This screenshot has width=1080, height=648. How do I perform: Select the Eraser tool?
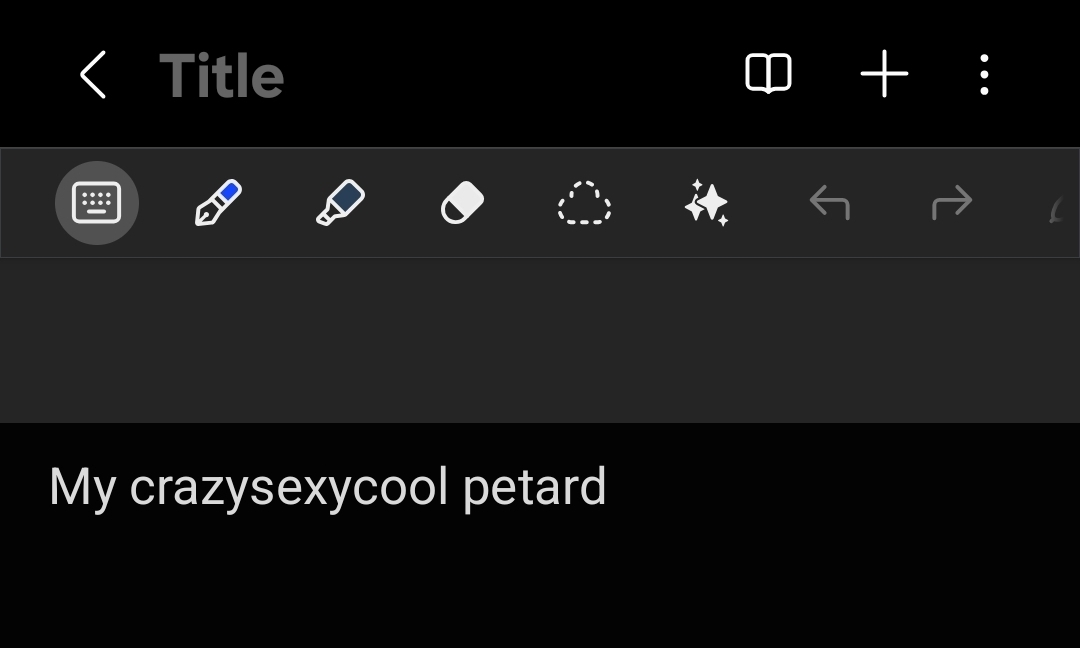(x=462, y=204)
